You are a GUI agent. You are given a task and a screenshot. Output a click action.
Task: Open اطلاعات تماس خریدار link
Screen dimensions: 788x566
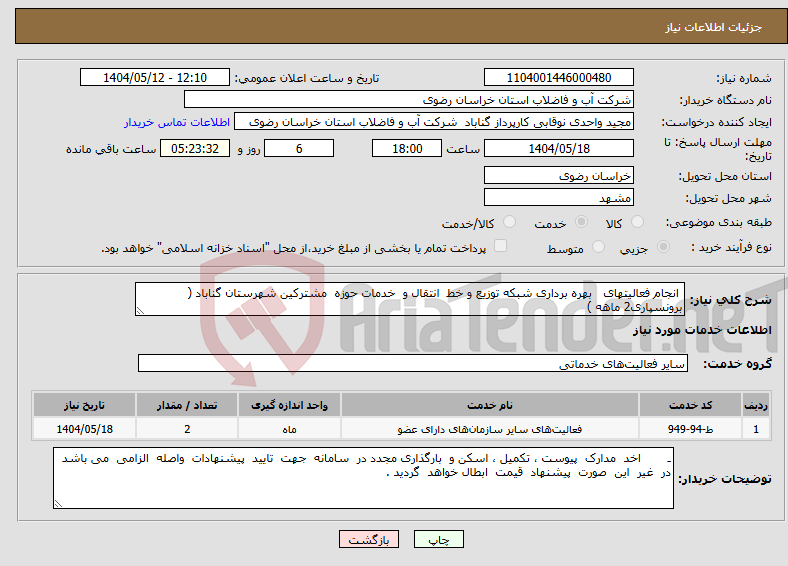[x=177, y=122]
